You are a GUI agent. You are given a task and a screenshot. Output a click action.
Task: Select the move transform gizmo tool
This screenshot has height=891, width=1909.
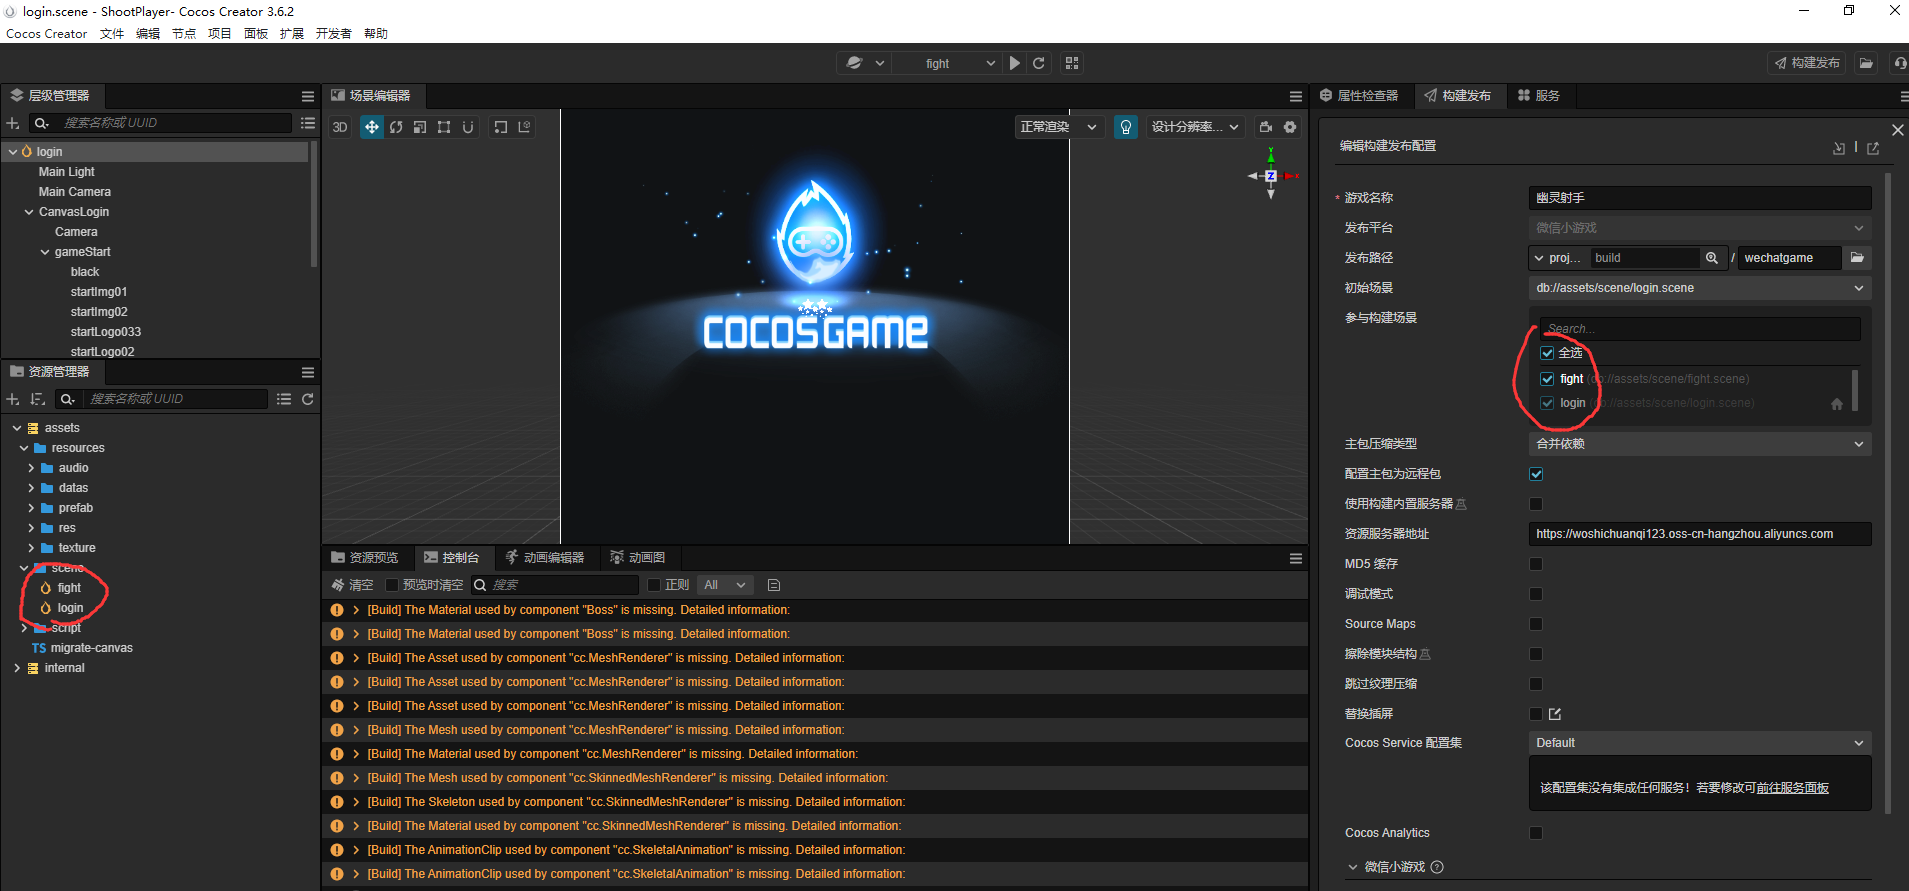(372, 127)
